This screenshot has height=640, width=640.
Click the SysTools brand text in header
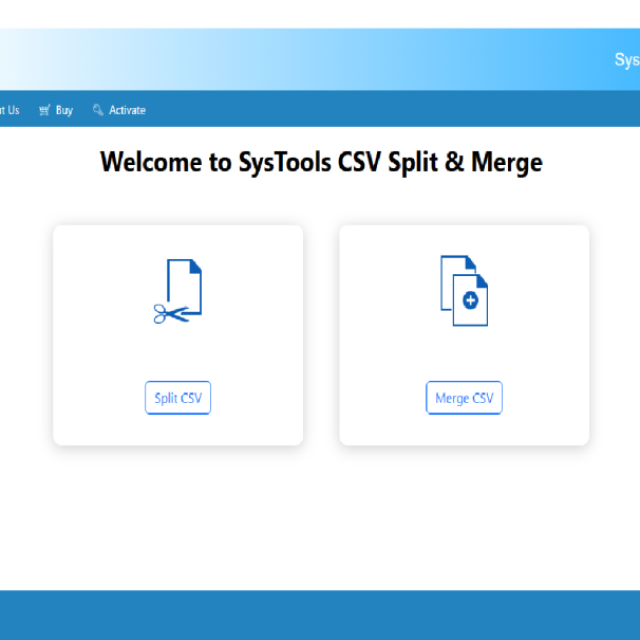tap(626, 60)
